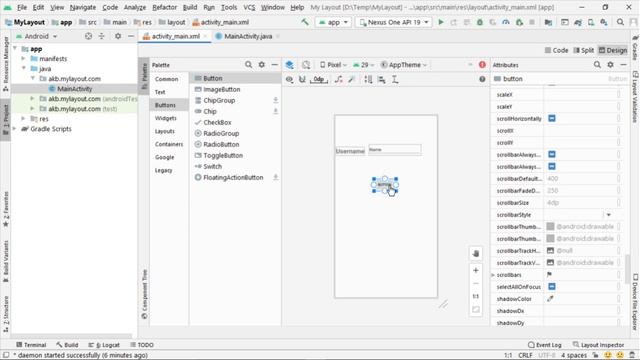Click the Infer Constraints magic wand icon
Viewport: 640px width, 360px height.
[x=352, y=80]
